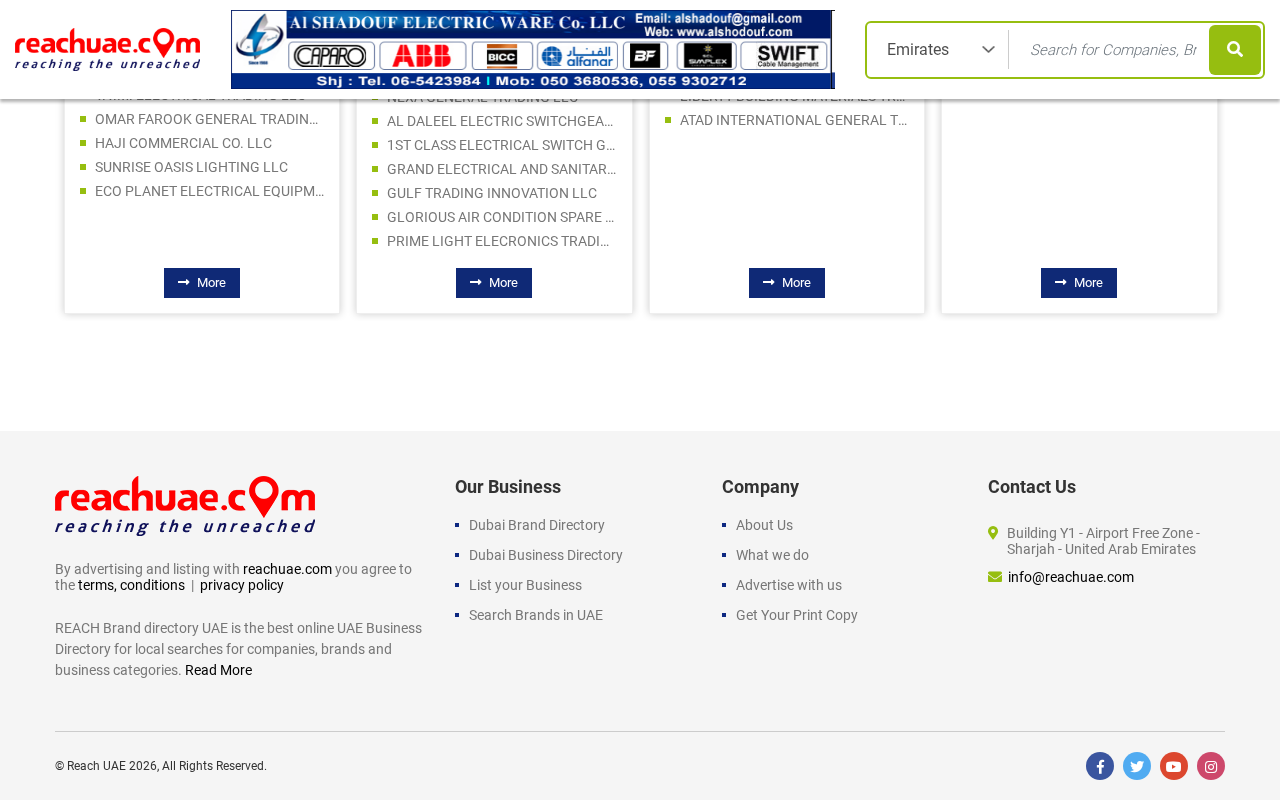
Task: Click the info@reachuae.com email link
Action: [x=1071, y=577]
